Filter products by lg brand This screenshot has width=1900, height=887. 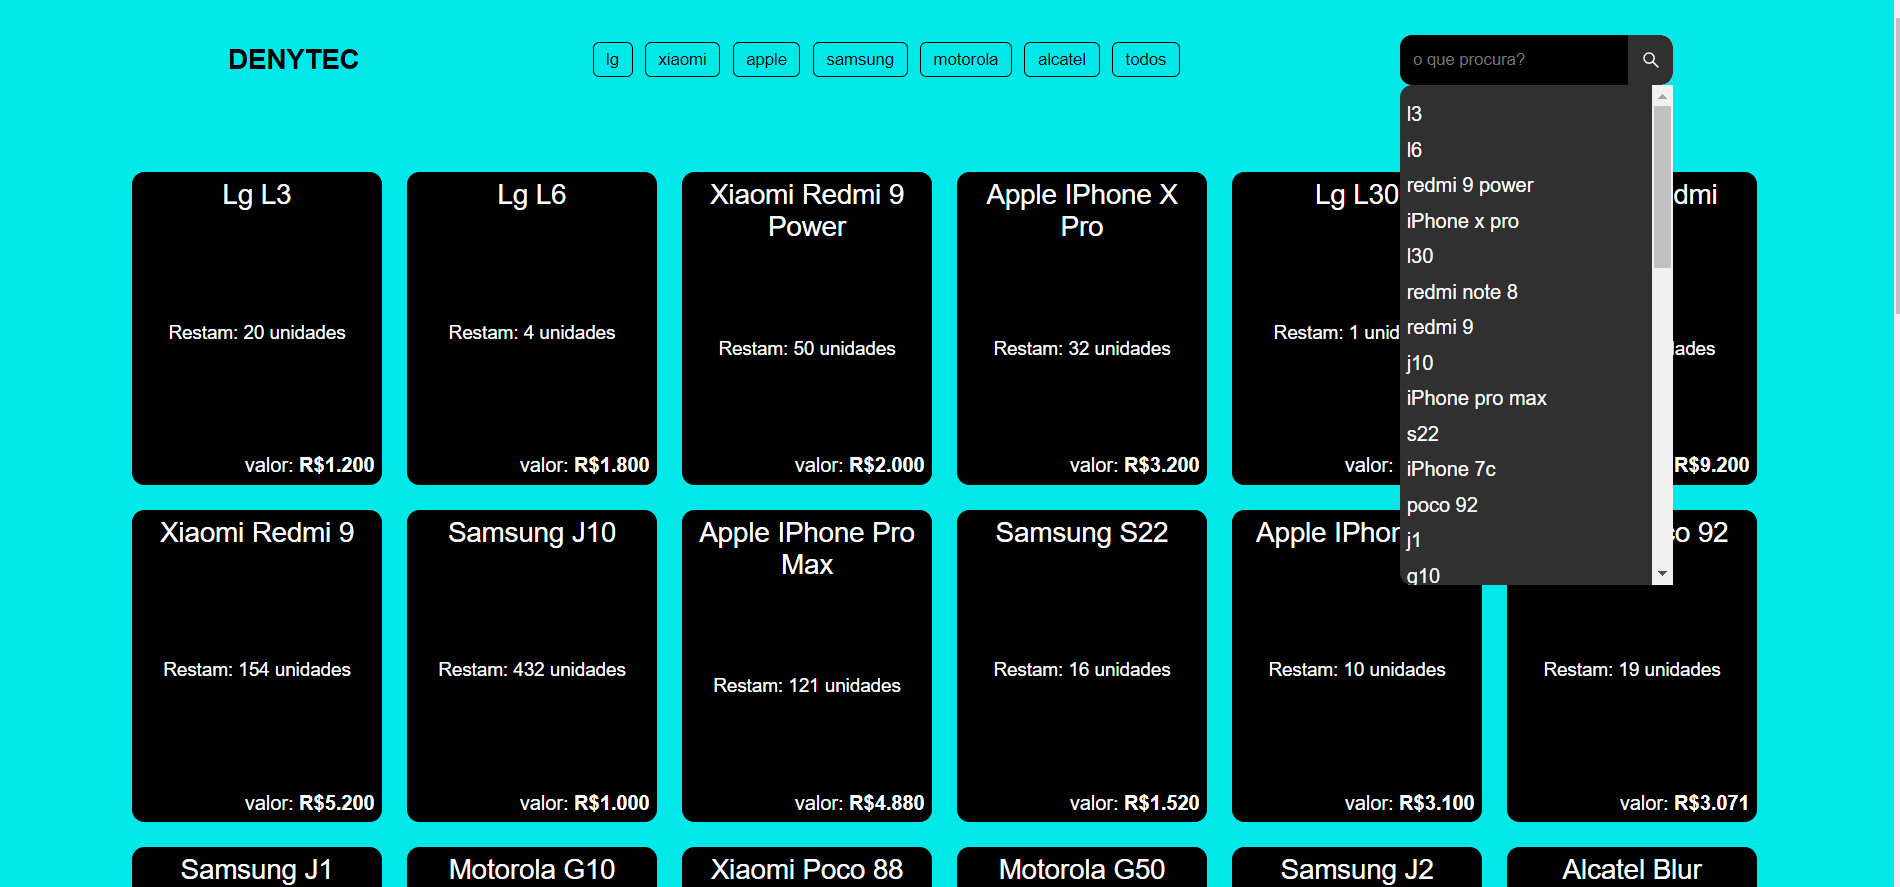tap(612, 60)
